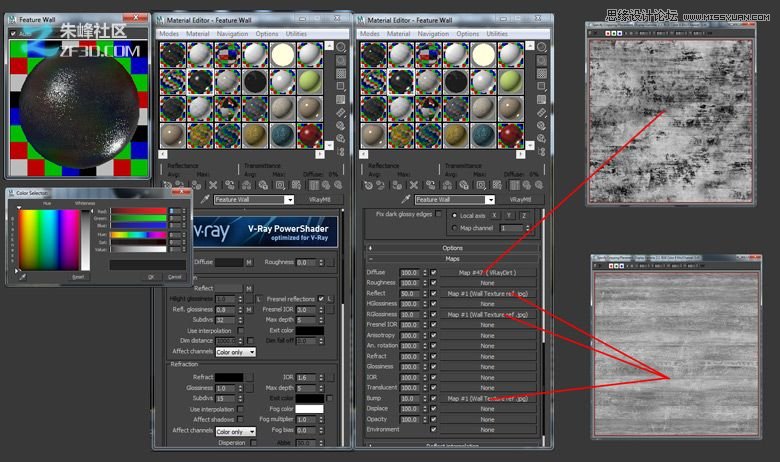Click the Bump row Wall Texture map button
780x462 pixels.
488,398
